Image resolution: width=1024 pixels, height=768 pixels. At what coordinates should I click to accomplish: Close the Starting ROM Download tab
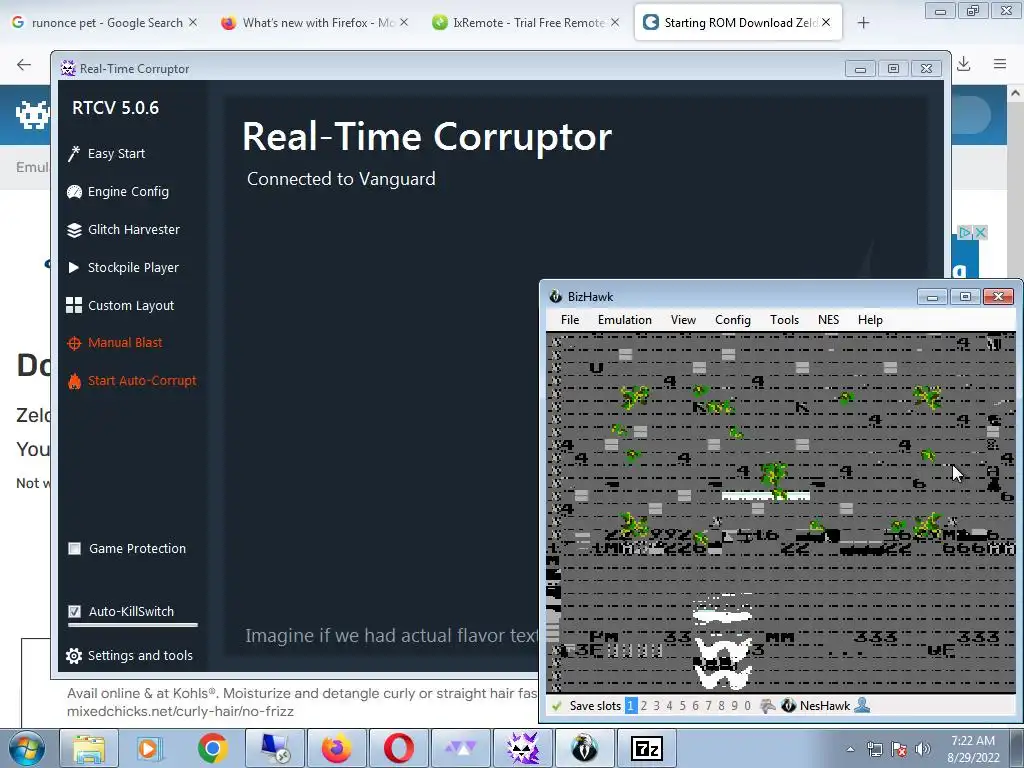826,22
